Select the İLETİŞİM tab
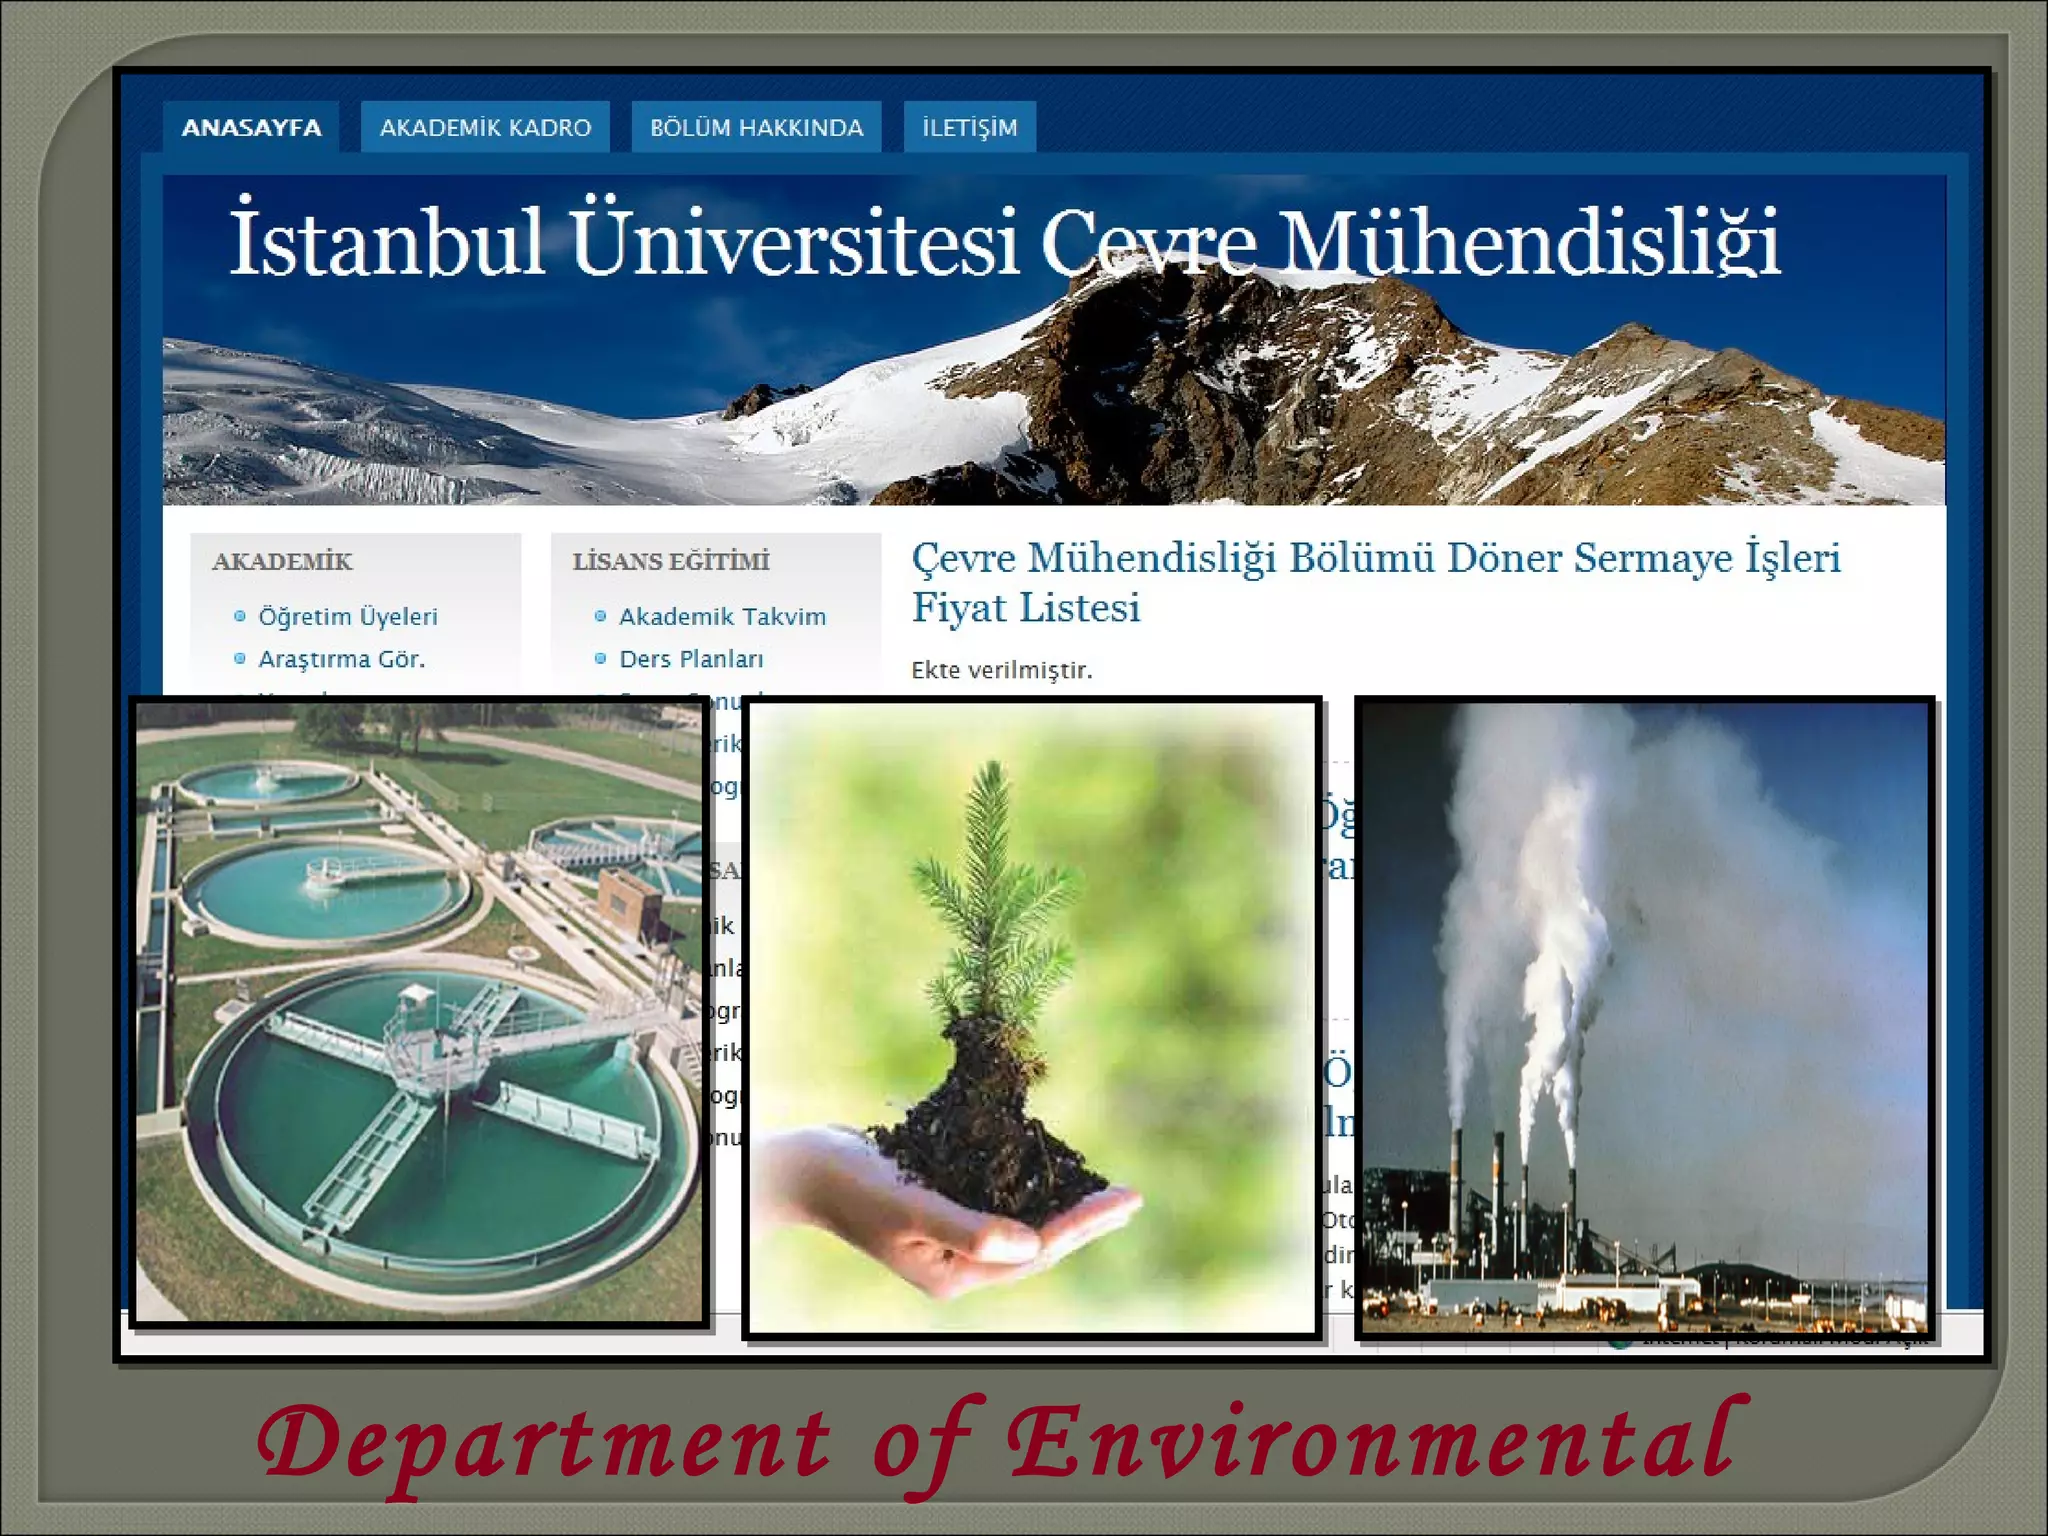 pyautogui.click(x=969, y=127)
